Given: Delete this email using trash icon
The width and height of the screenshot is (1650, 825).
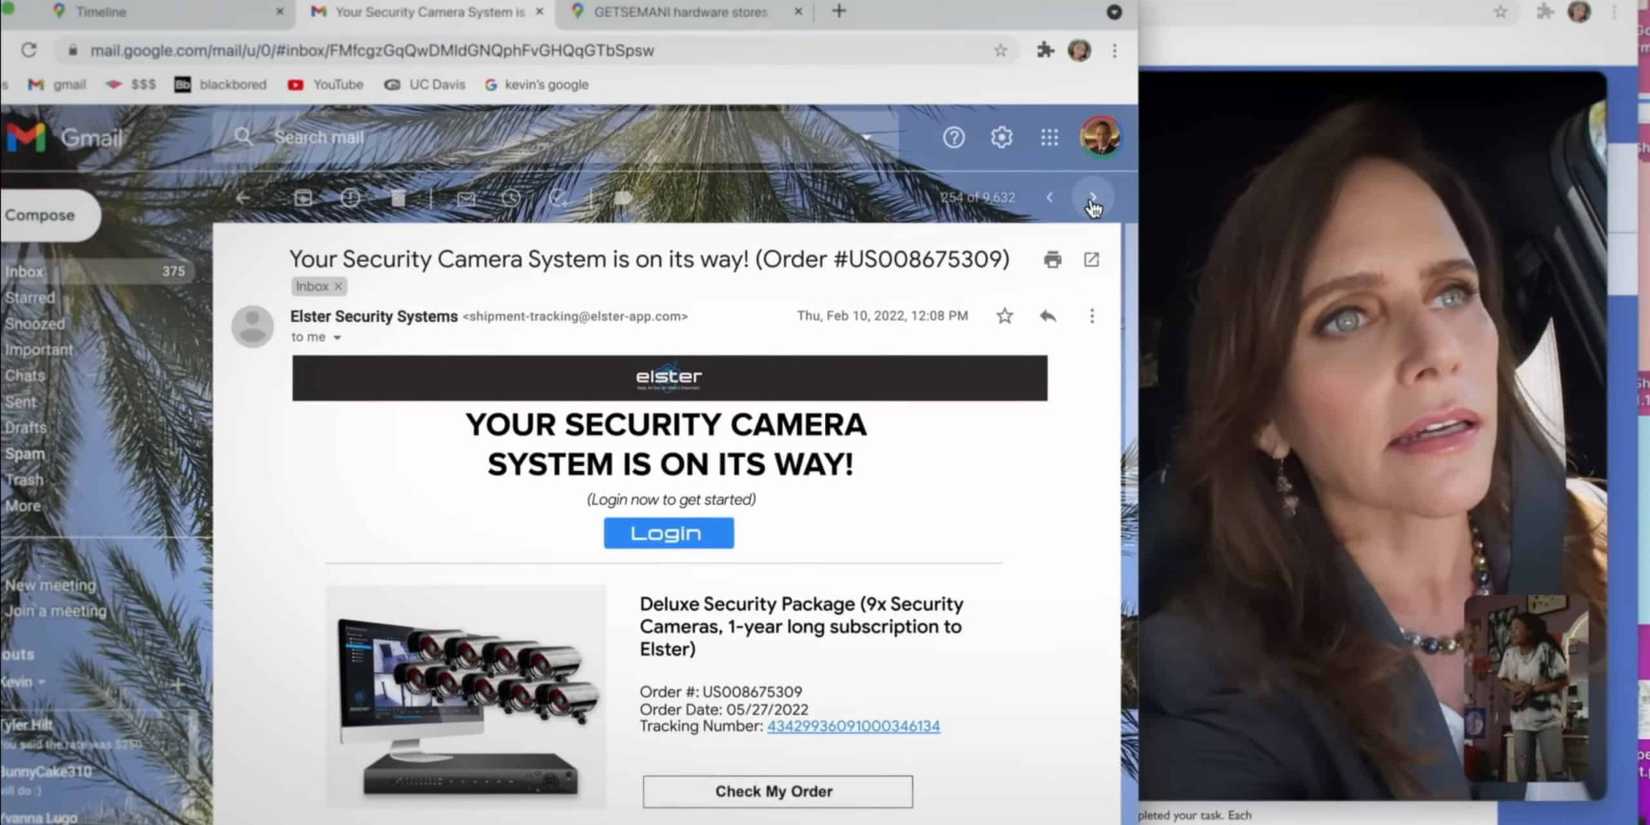Looking at the screenshot, I should coord(398,198).
